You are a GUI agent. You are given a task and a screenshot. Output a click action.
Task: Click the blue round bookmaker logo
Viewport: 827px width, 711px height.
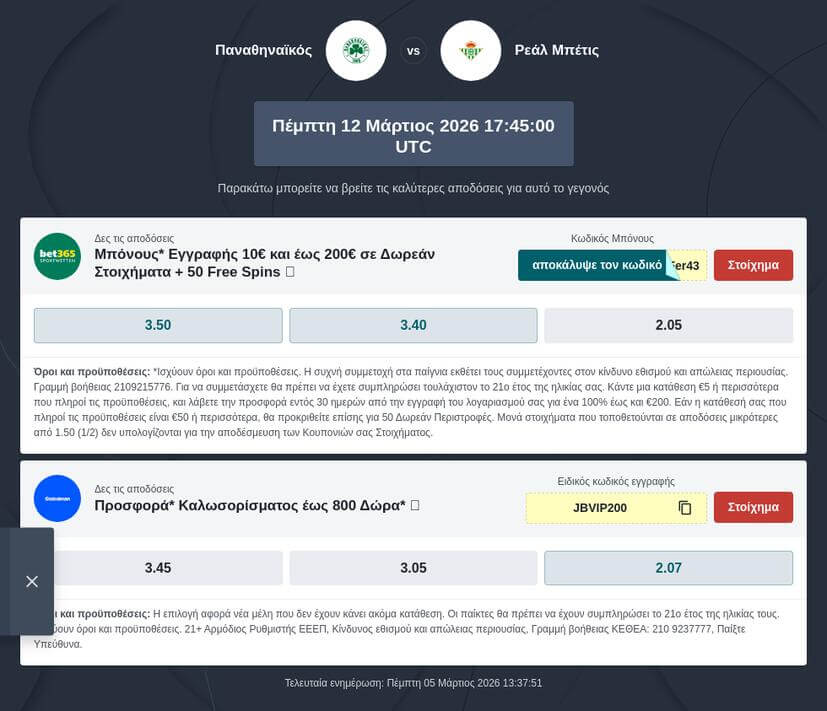pos(57,498)
